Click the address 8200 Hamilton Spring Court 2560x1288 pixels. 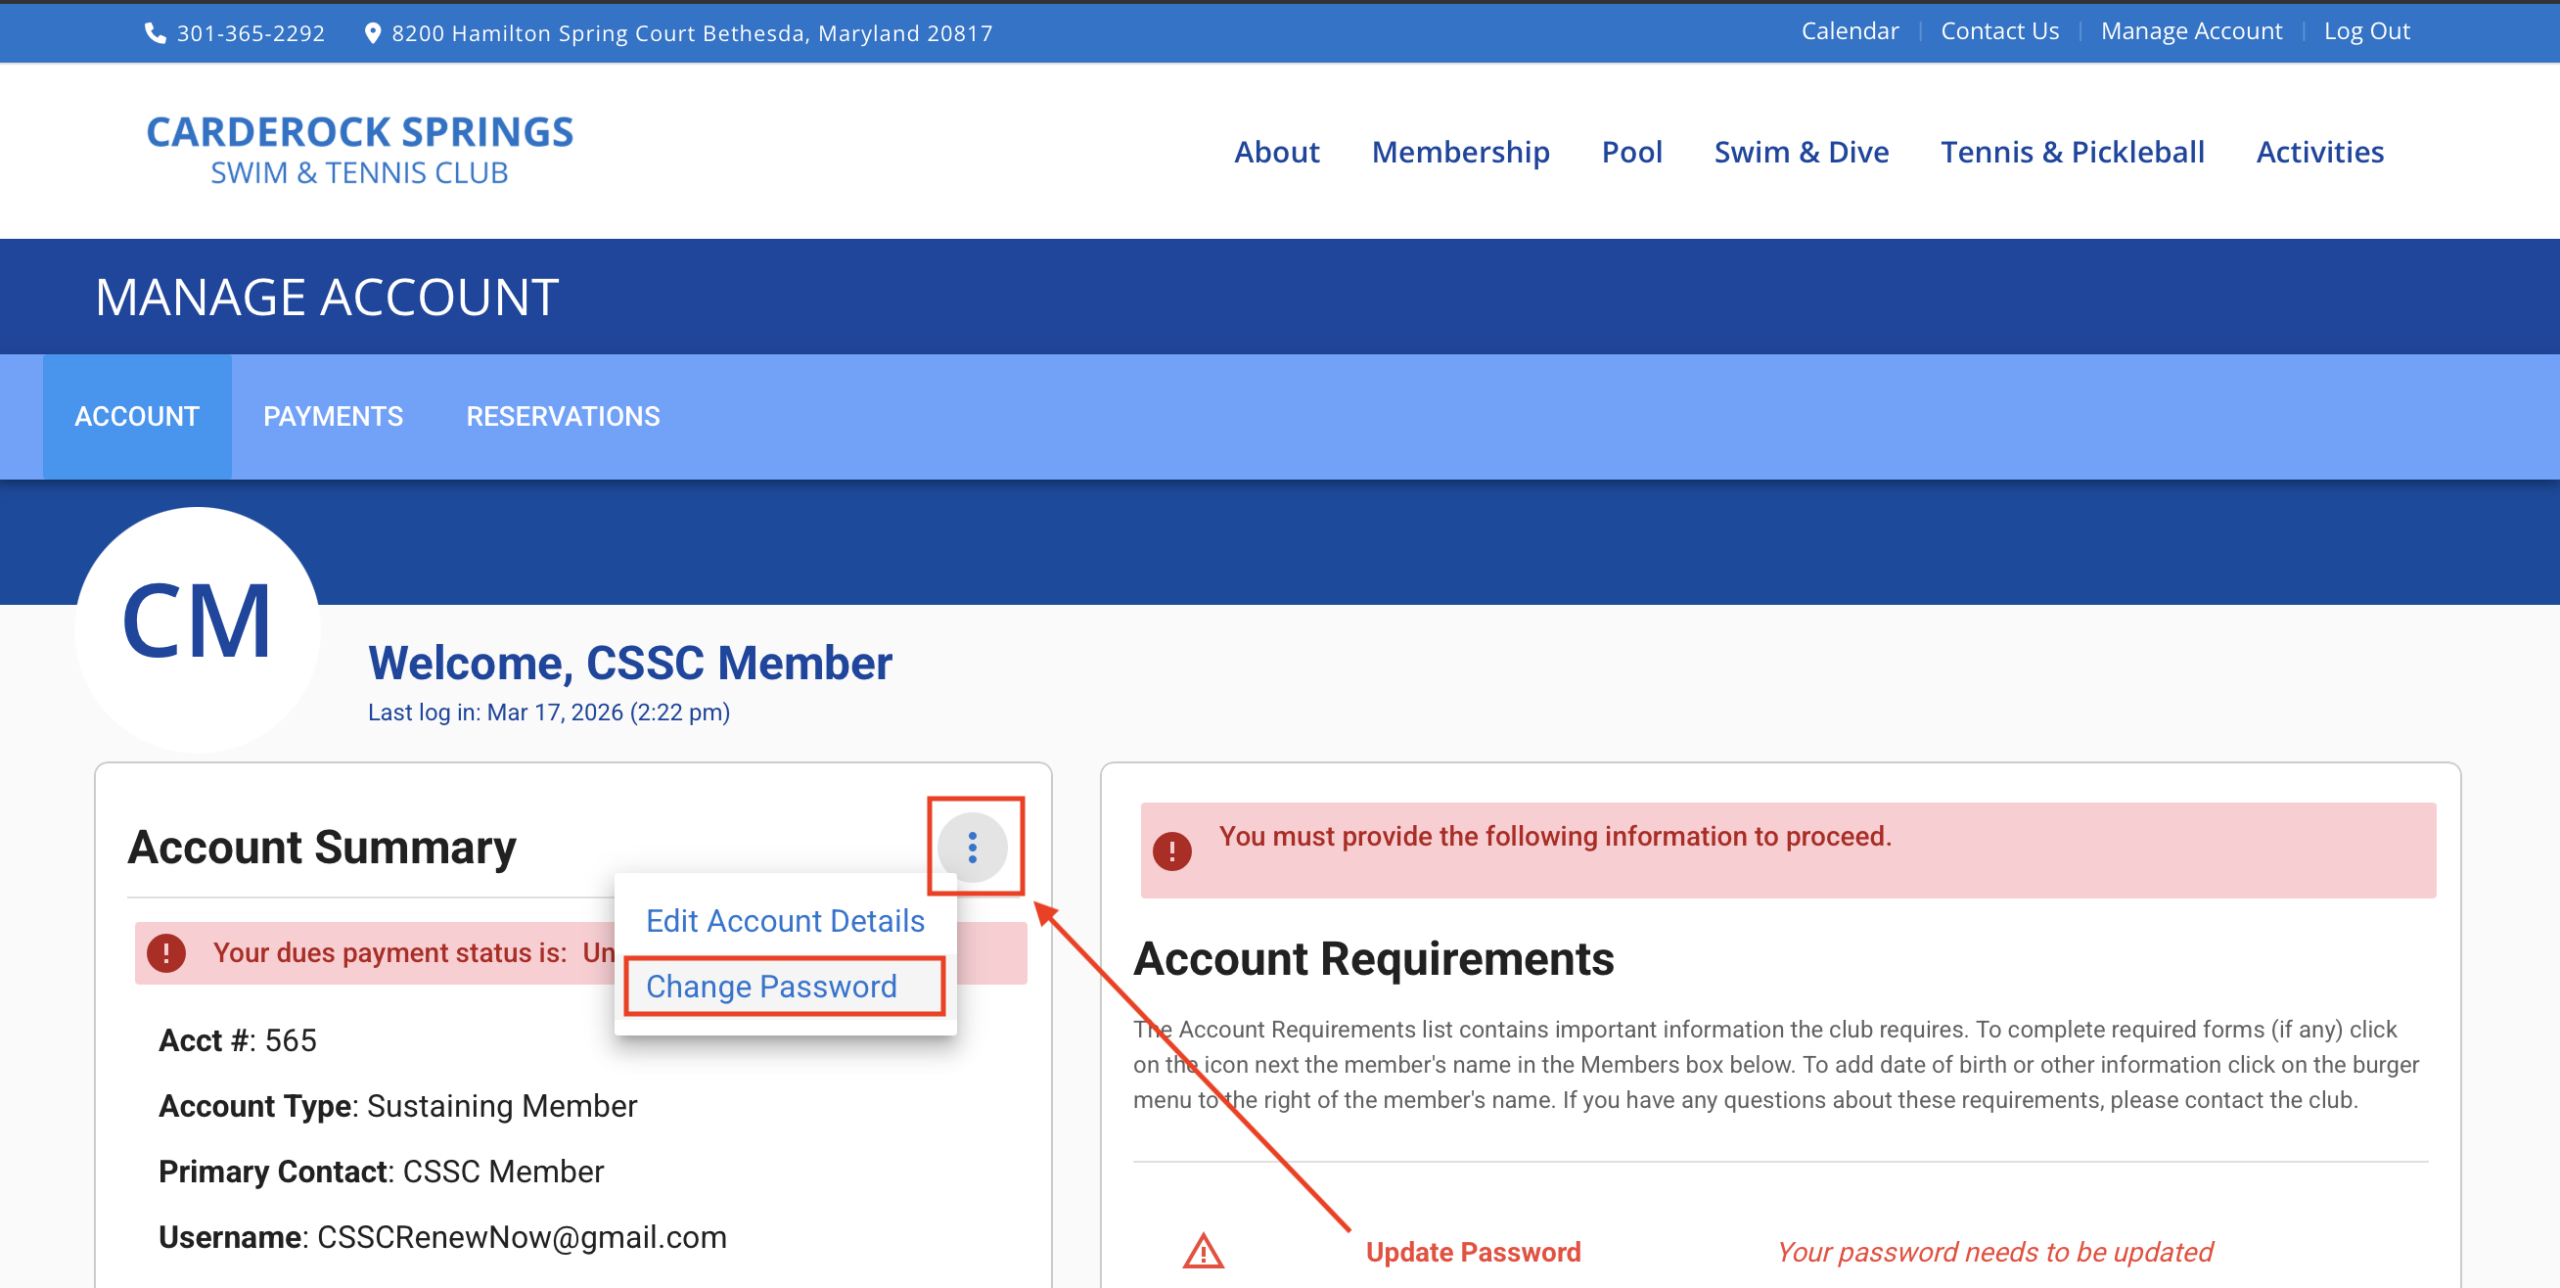pyautogui.click(x=692, y=33)
